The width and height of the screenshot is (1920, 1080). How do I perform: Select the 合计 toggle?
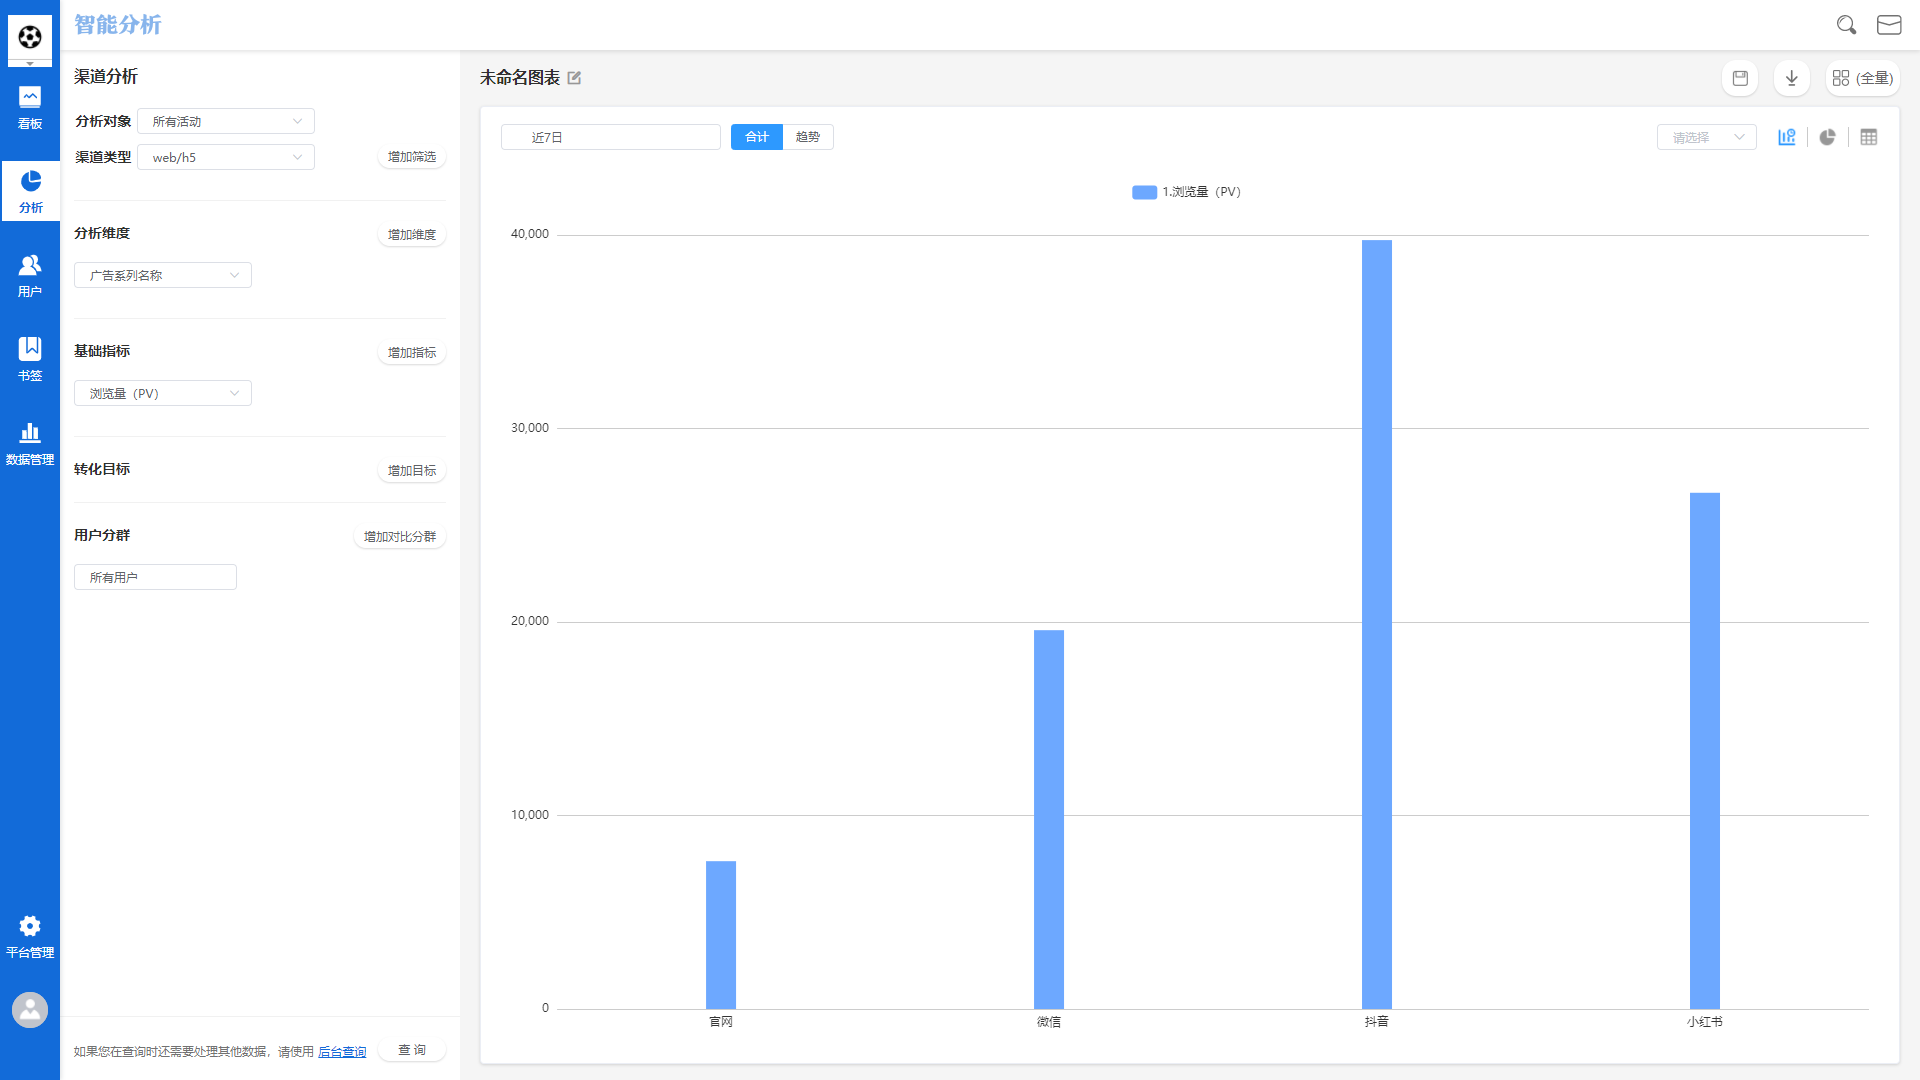(757, 137)
